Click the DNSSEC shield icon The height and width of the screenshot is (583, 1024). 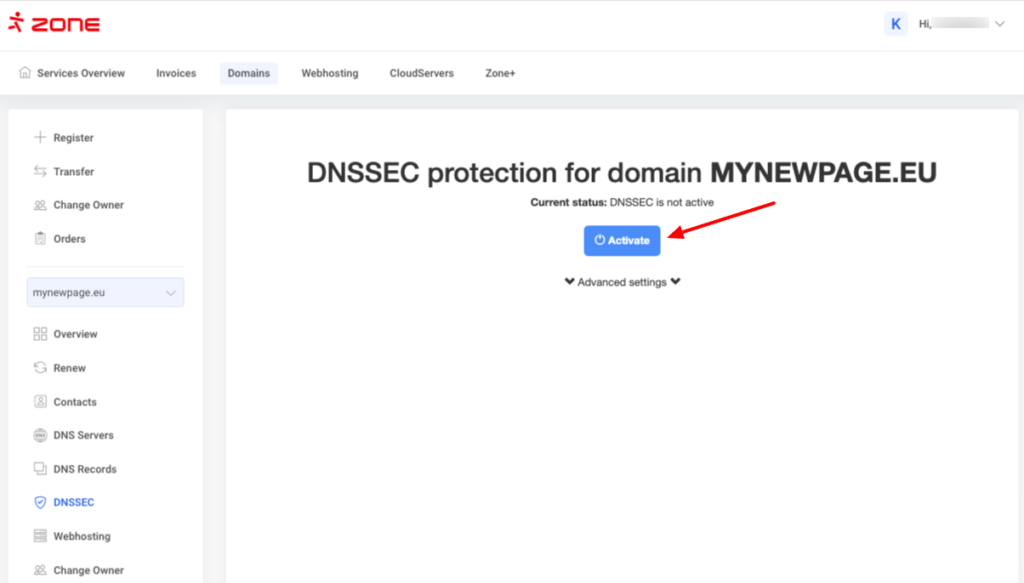point(40,503)
